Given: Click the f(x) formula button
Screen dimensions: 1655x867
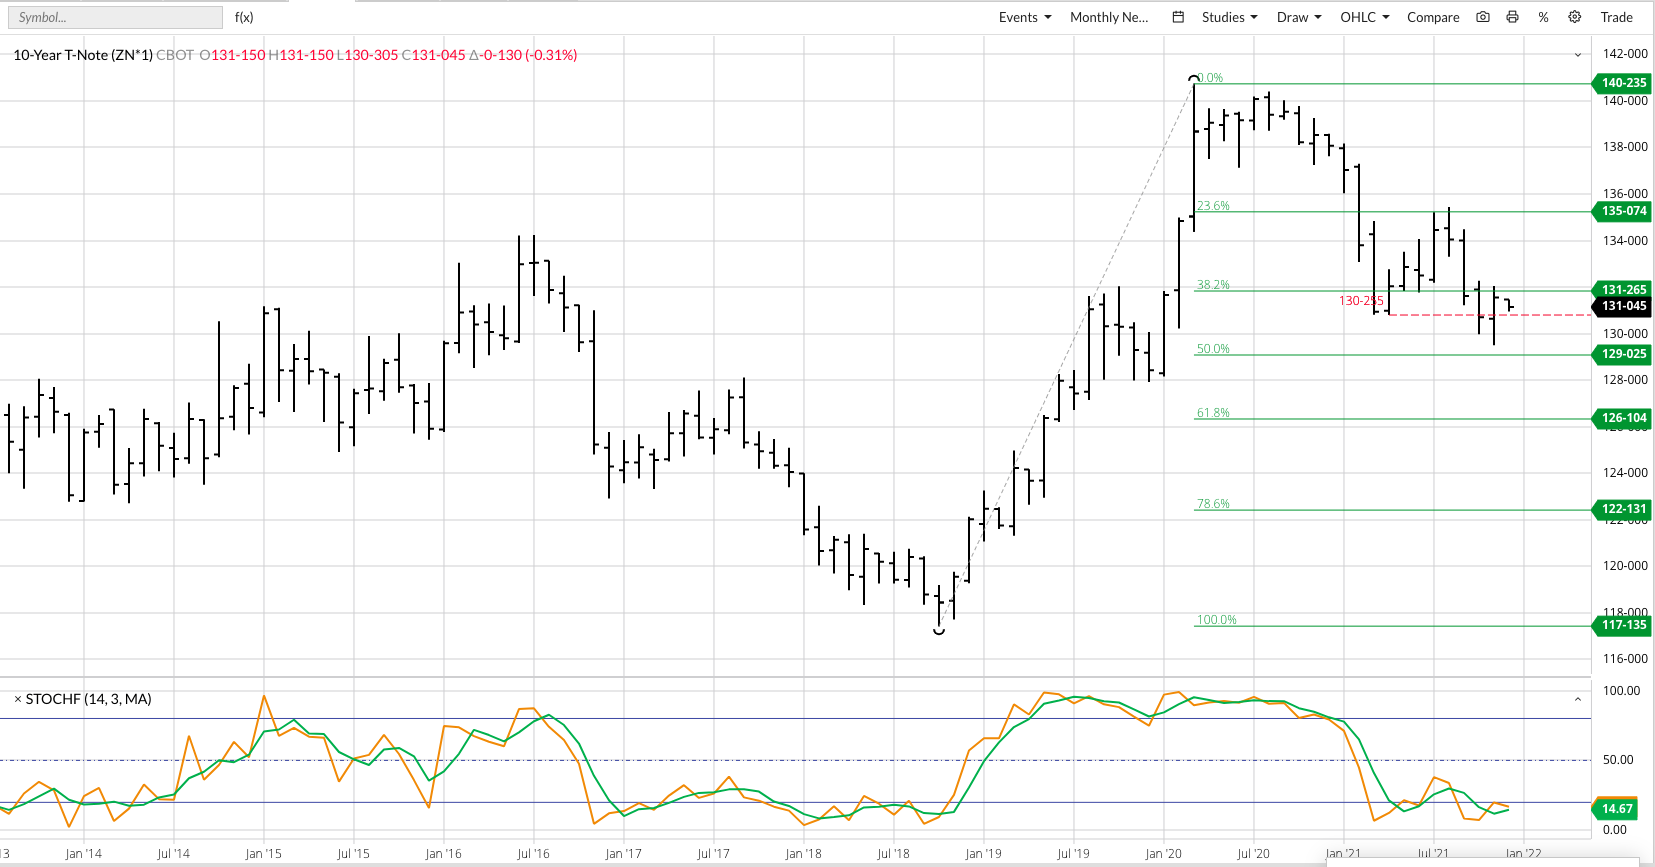Looking at the screenshot, I should tap(244, 17).
